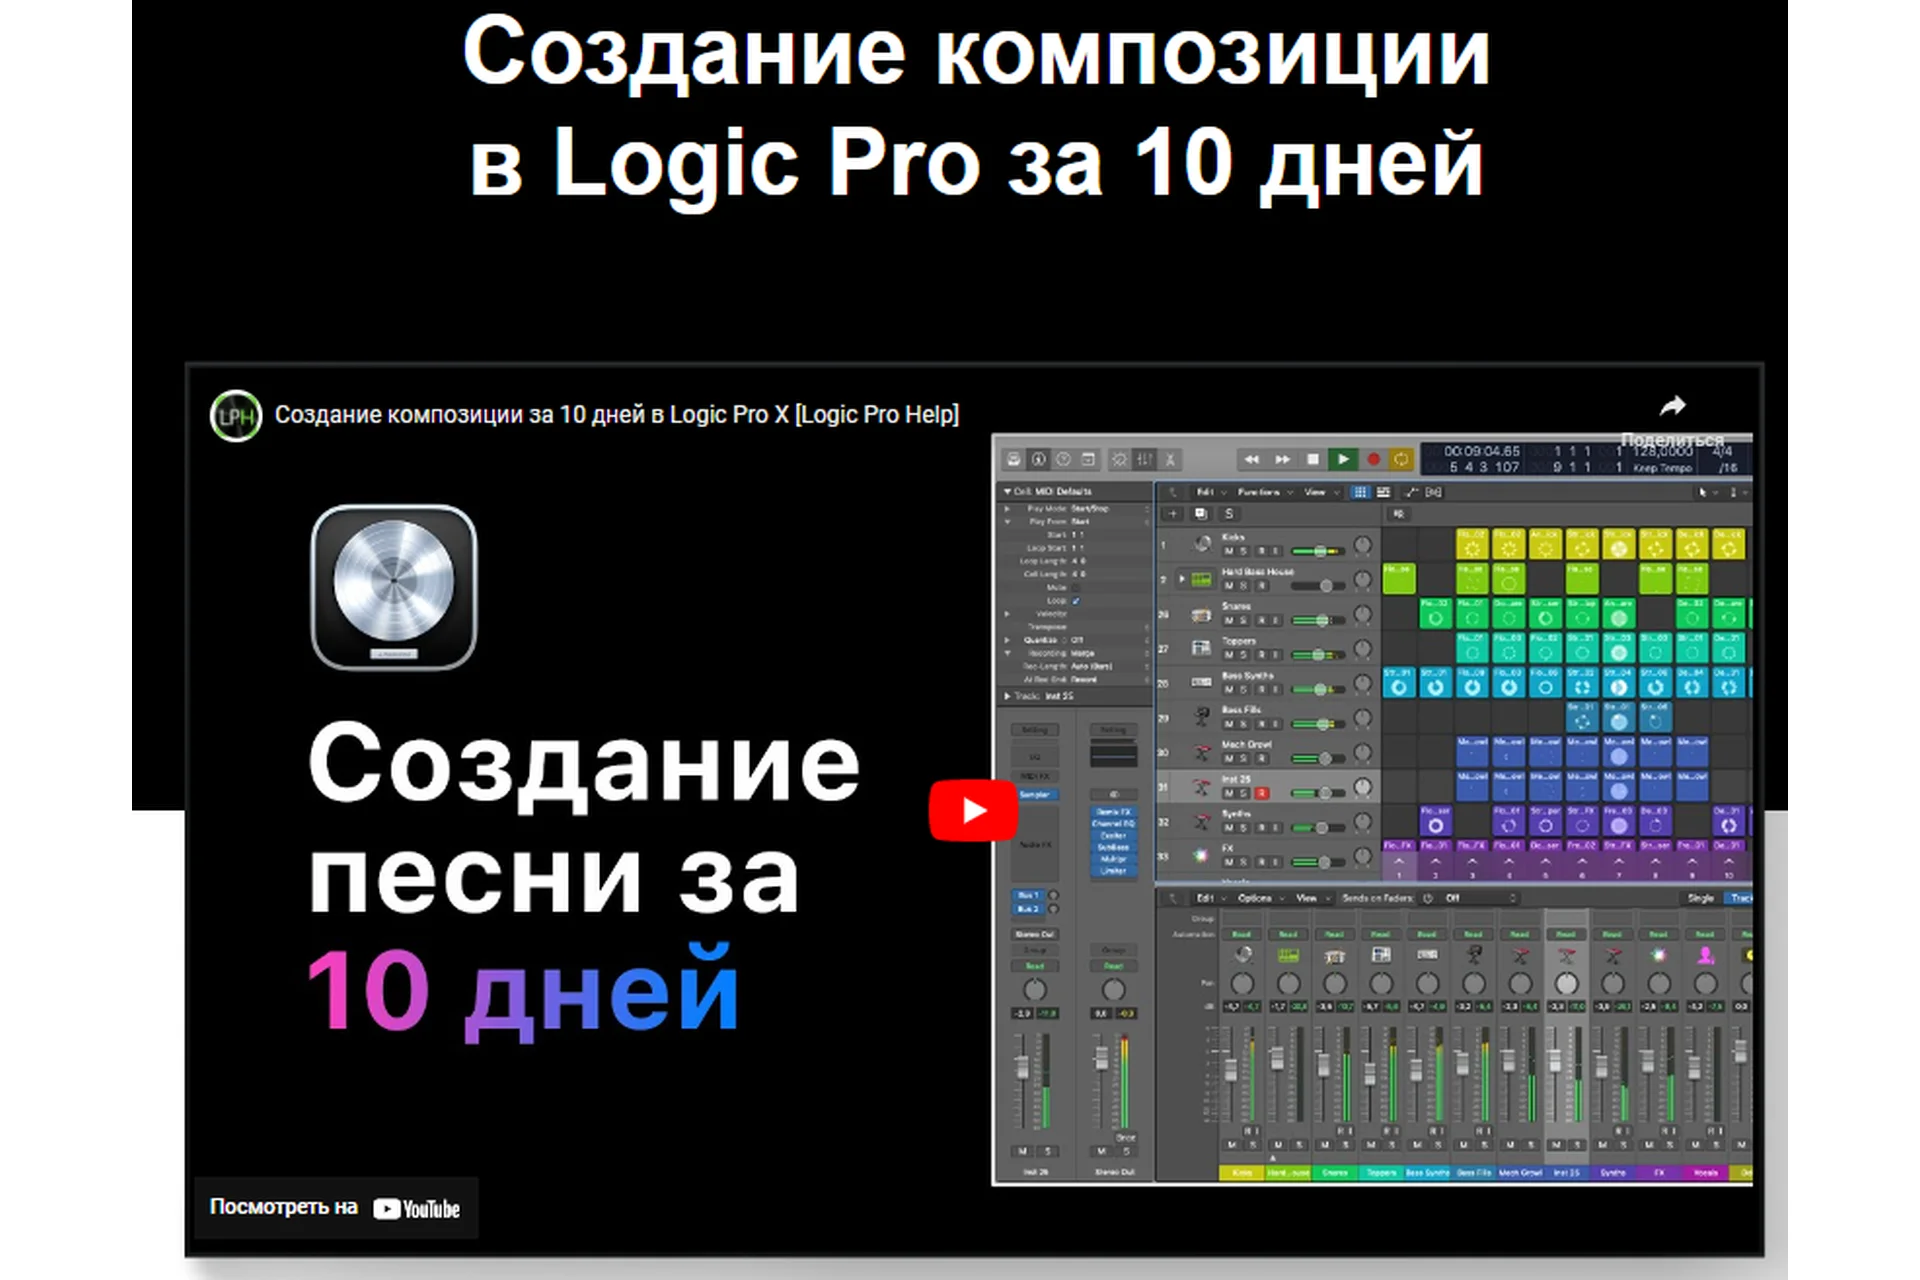Click the scissors tool icon in the toolbar

click(1170, 460)
